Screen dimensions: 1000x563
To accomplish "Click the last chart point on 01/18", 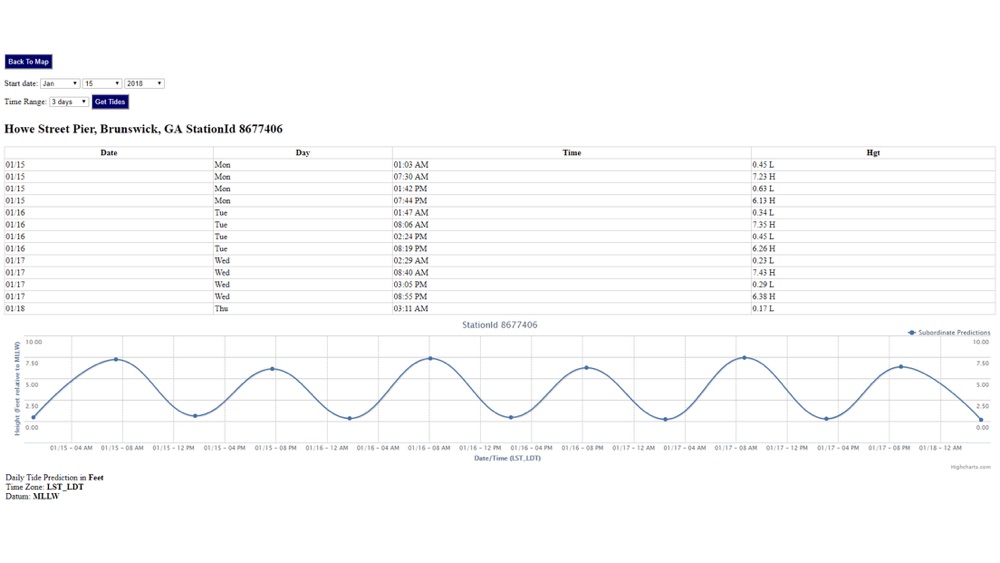I will pyautogui.click(x=981, y=420).
